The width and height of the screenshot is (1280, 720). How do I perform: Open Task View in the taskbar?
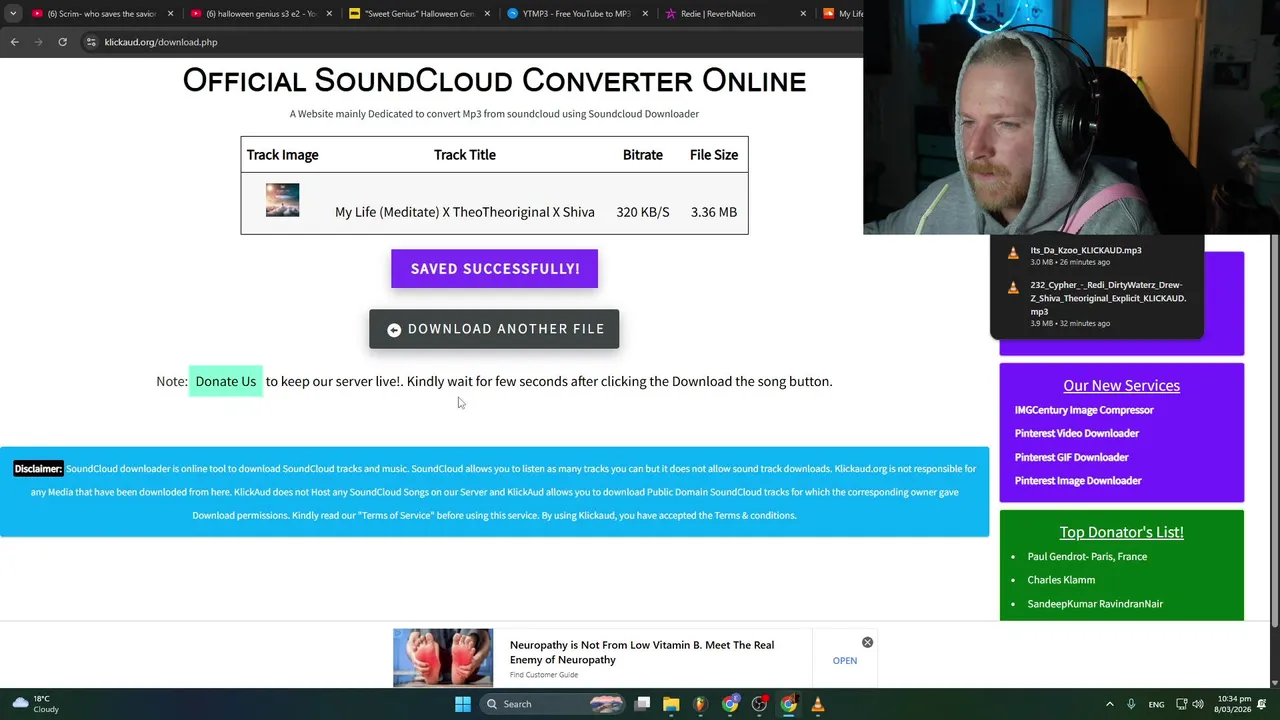pos(643,704)
